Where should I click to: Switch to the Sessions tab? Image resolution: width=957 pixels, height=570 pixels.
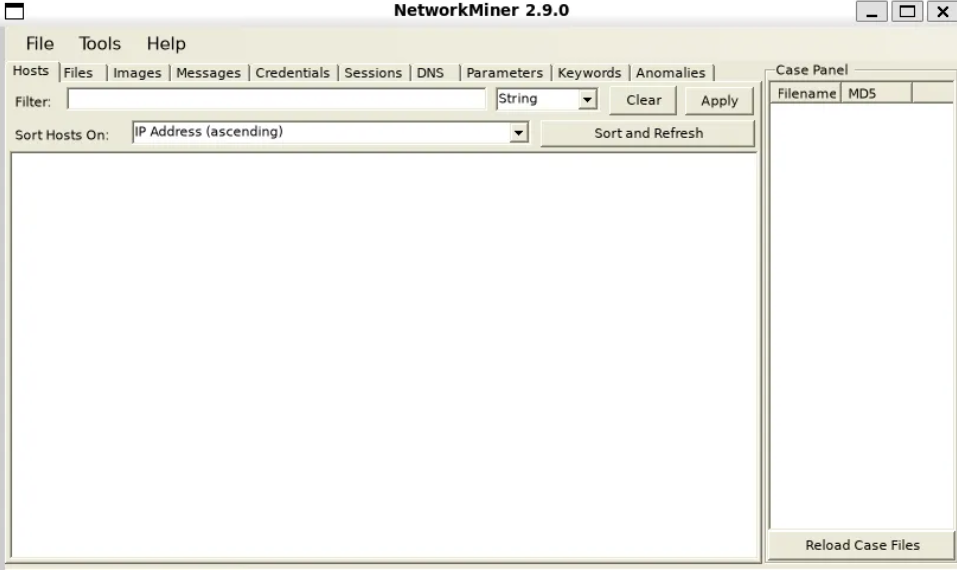[x=373, y=73]
